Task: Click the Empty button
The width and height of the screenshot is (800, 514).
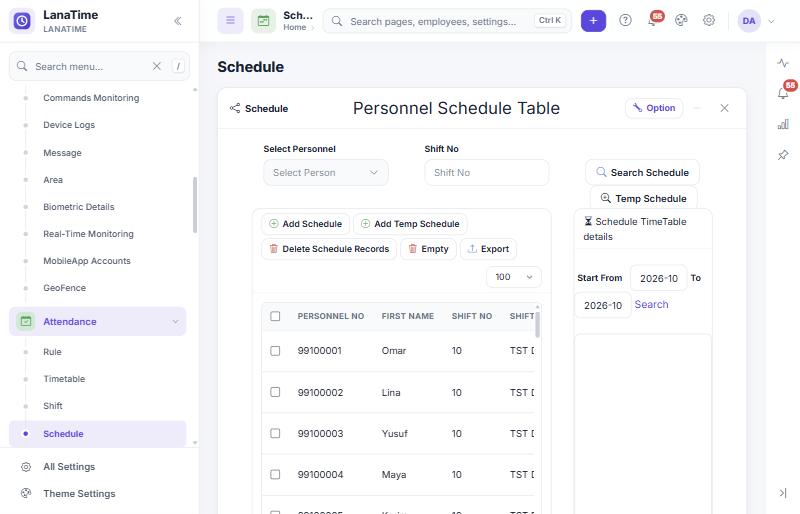Action: click(x=429, y=249)
